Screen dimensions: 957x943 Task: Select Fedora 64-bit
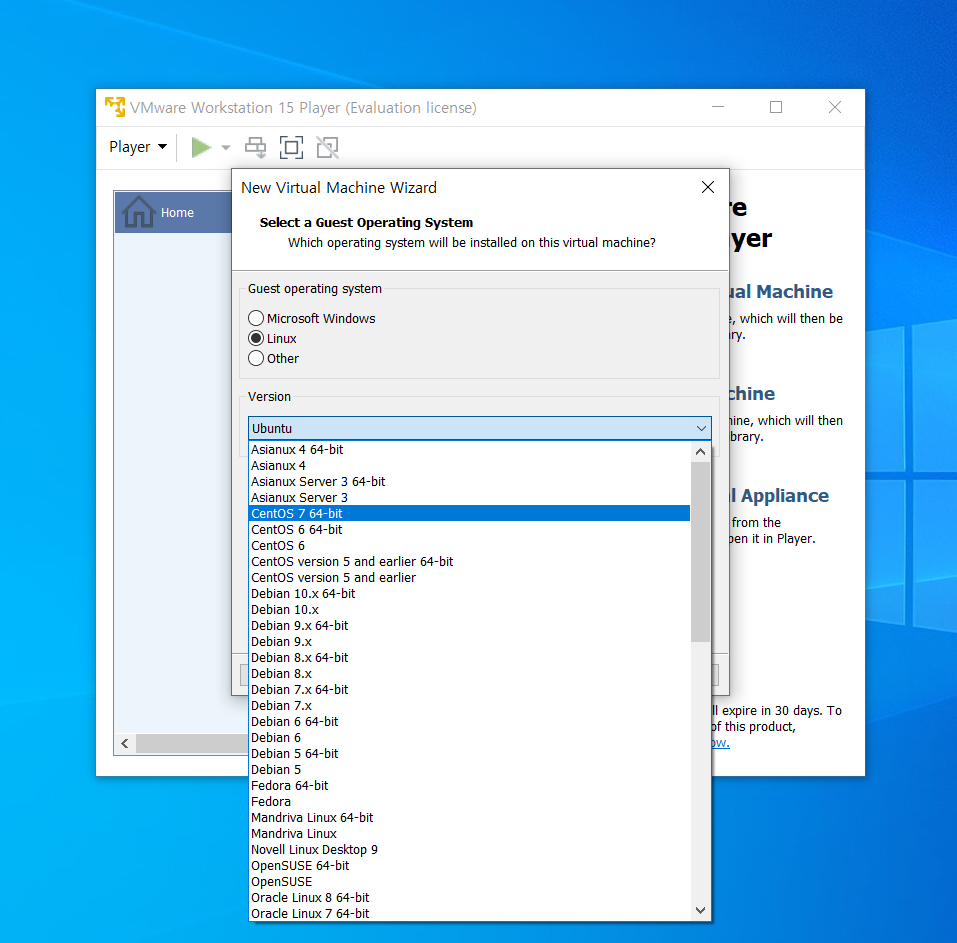click(x=470, y=786)
